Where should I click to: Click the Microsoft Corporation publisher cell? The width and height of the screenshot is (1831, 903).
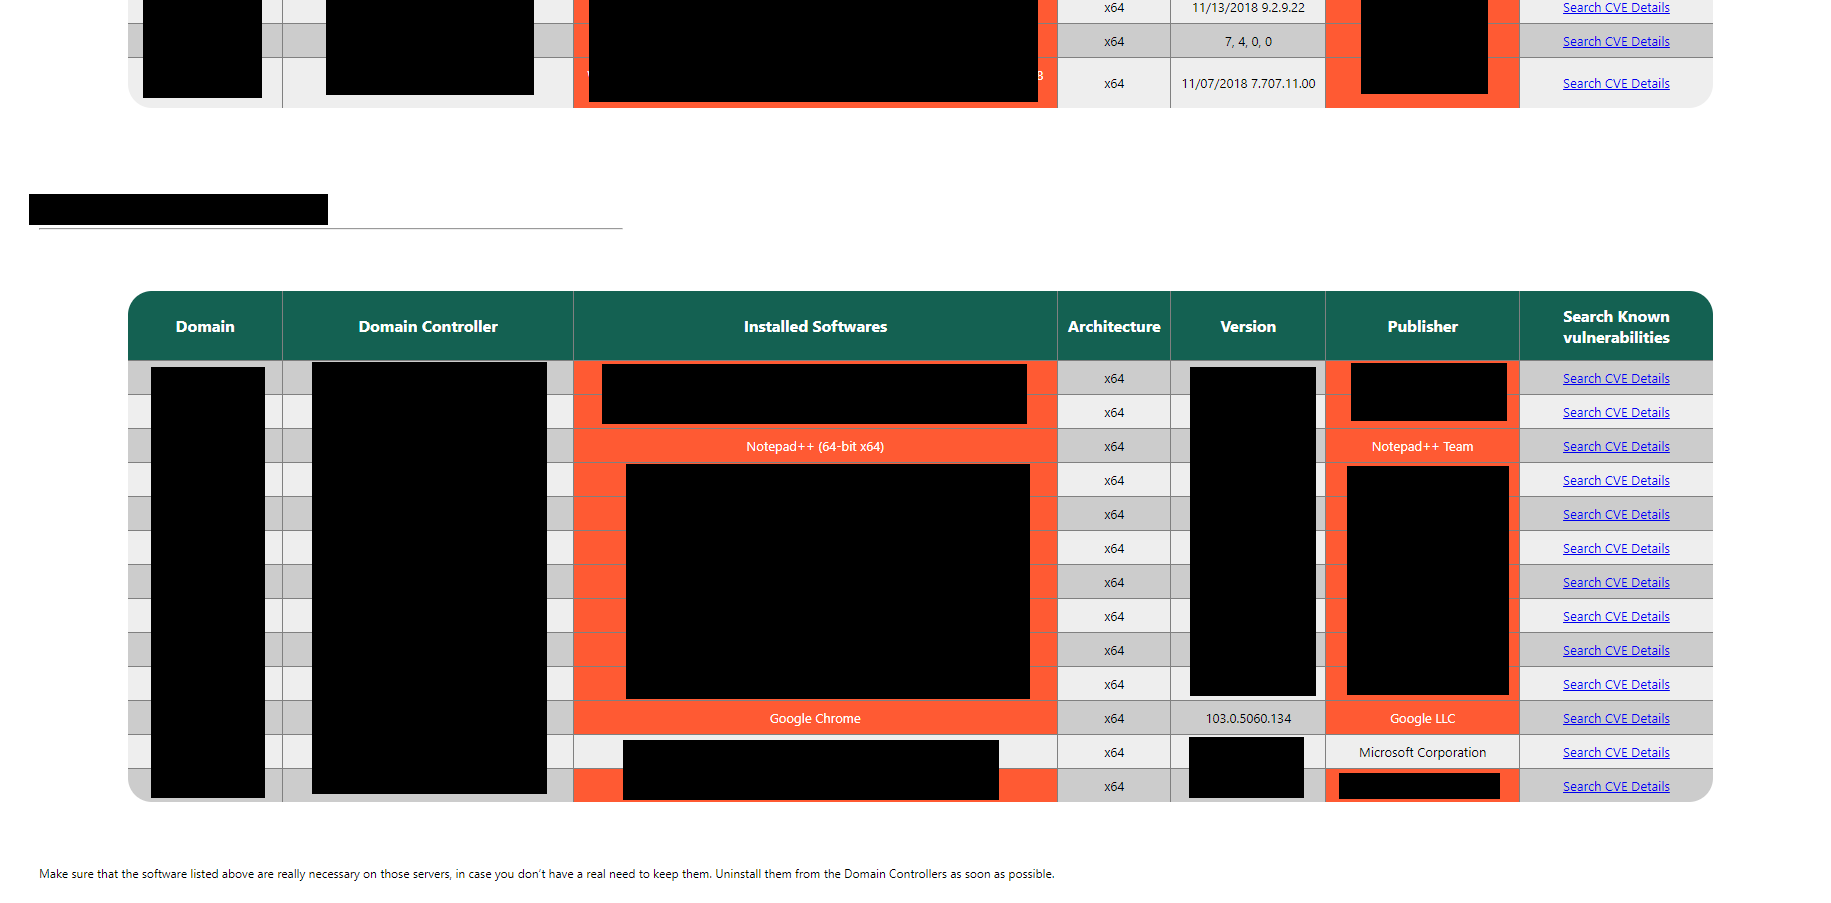pos(1422,753)
